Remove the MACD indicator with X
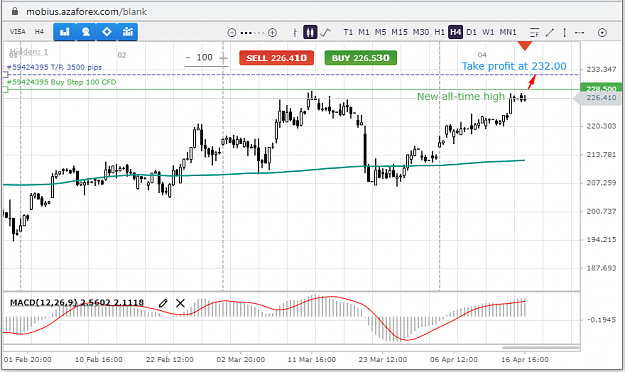Screen dimensions: 625x372 point(180,303)
